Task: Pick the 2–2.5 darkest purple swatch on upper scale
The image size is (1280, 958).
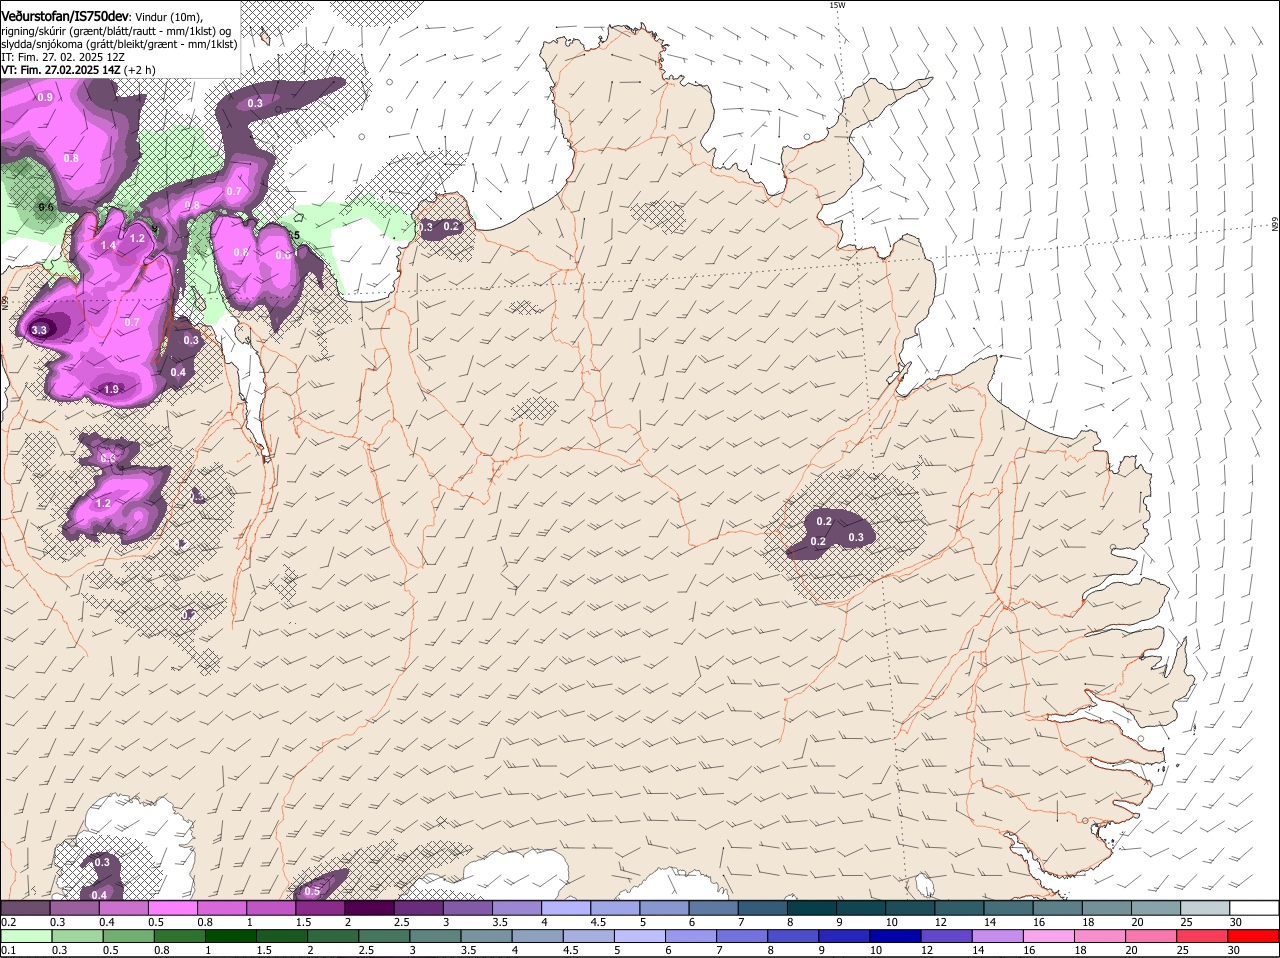Action: click(369, 907)
